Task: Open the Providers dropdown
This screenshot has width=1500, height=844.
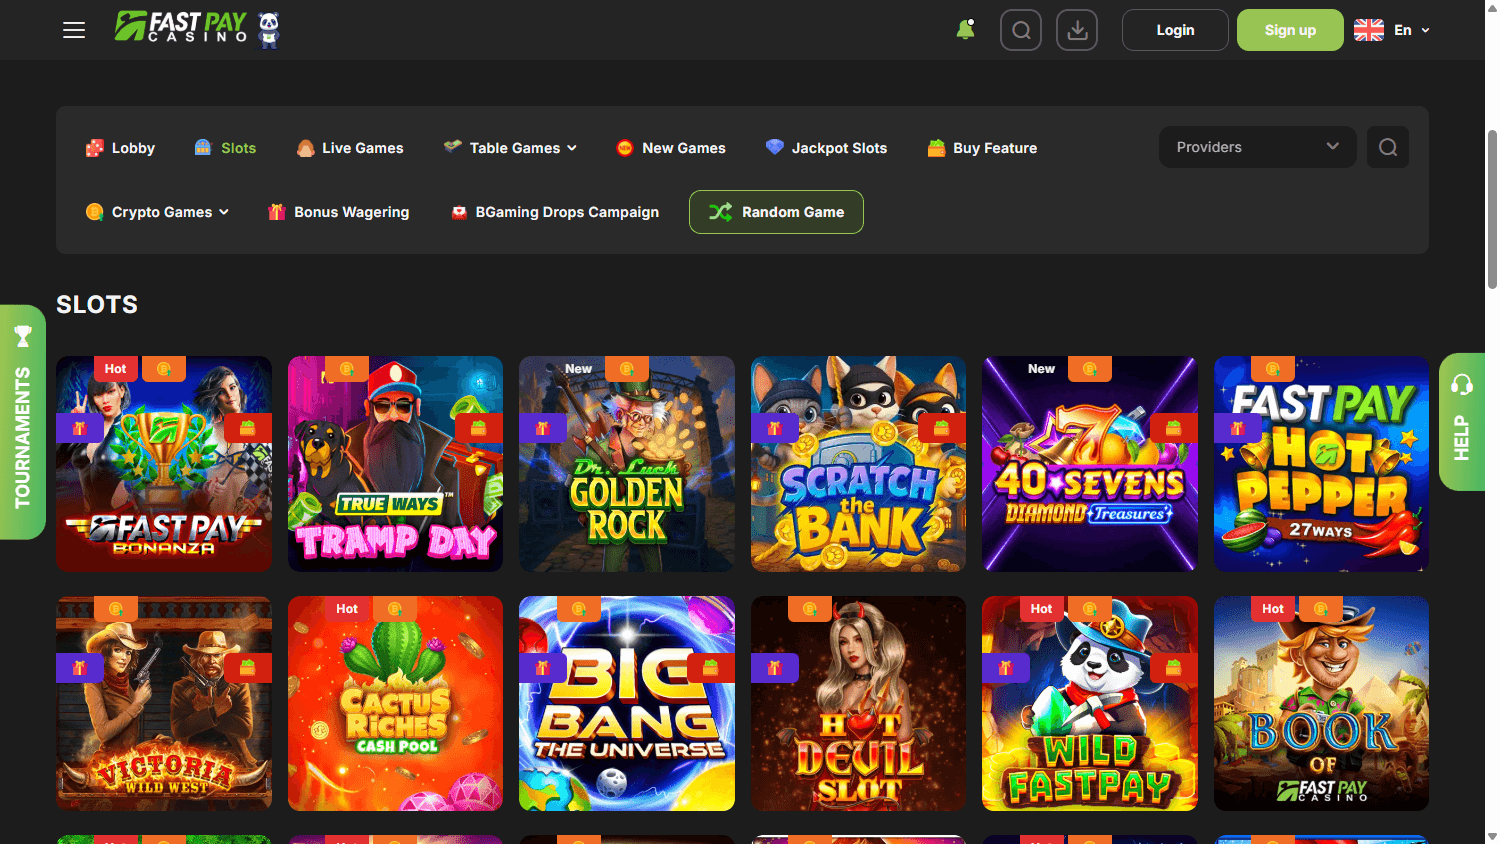Action: tap(1257, 147)
